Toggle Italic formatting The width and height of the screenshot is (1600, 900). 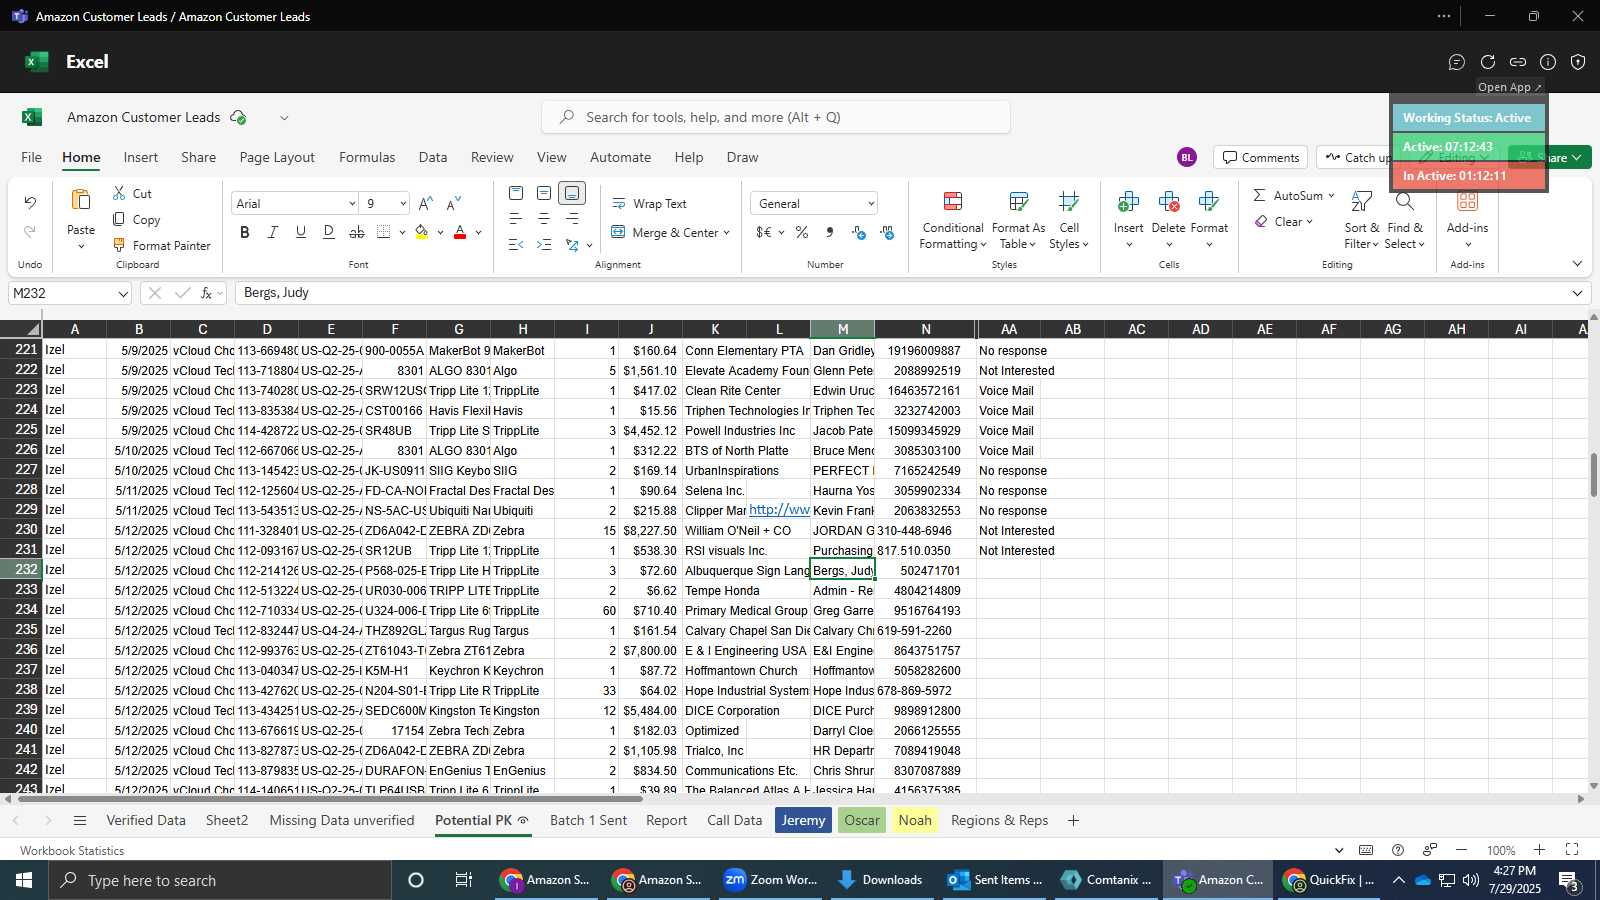pos(273,232)
